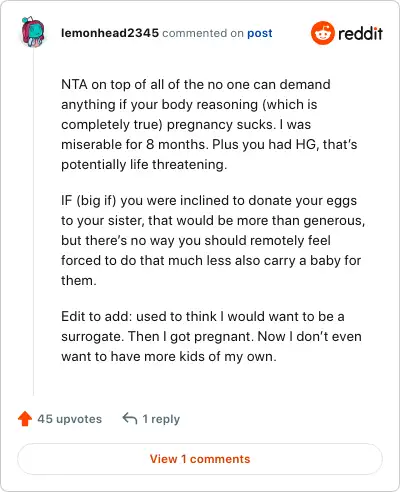Click the word "them." ending second paragraph
Viewport: 400px width, 492px height.
point(79,280)
